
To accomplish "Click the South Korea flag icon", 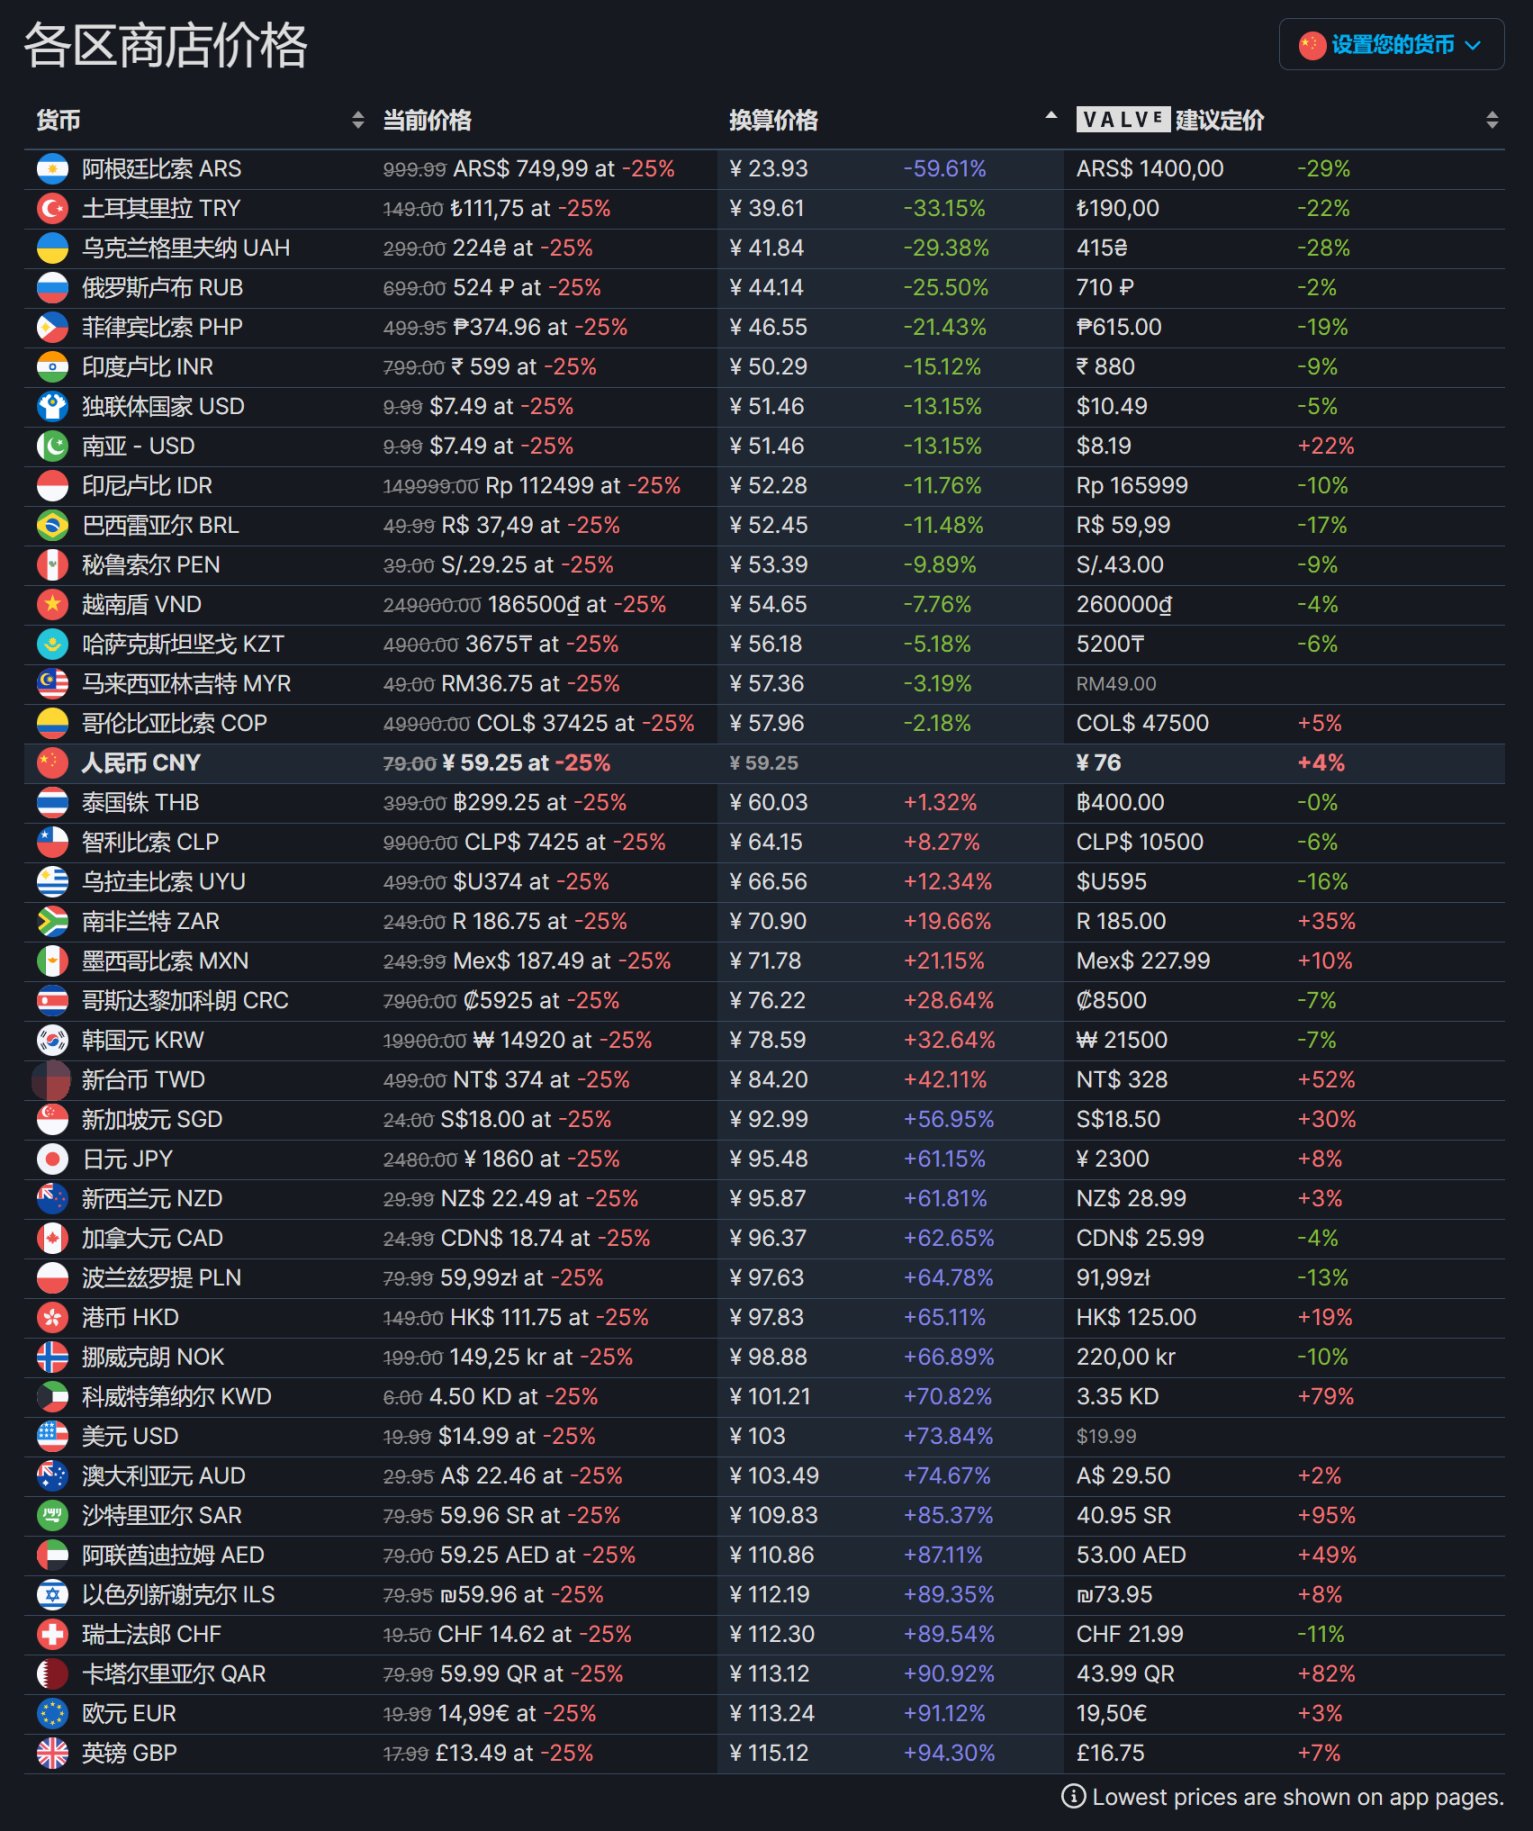I will tap(53, 1040).
